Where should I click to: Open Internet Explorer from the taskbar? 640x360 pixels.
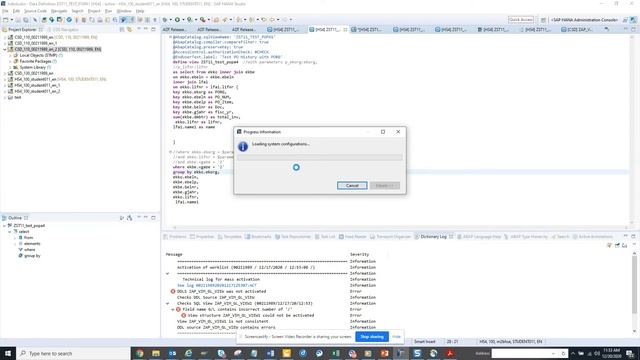click(189, 353)
